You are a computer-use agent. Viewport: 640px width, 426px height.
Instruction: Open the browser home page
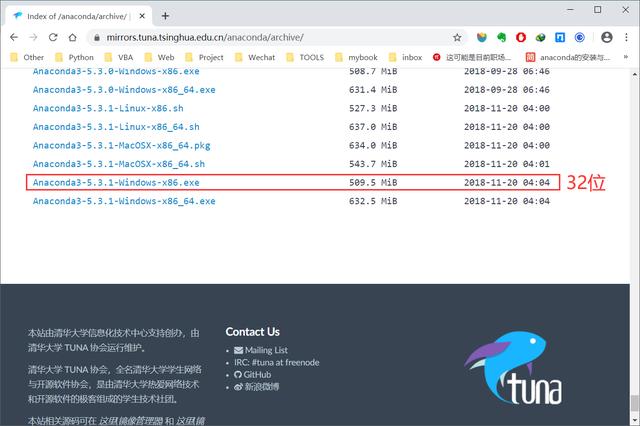[x=73, y=38]
